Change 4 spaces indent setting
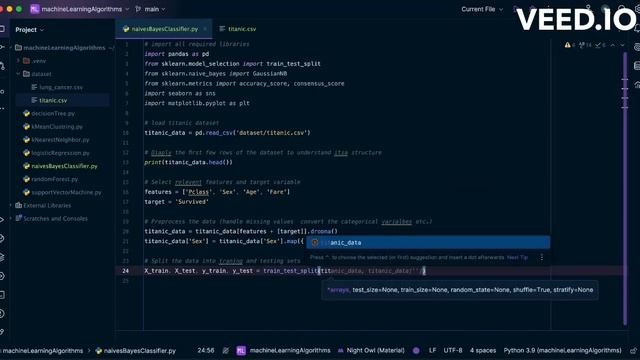640x360 pixels. point(483,351)
